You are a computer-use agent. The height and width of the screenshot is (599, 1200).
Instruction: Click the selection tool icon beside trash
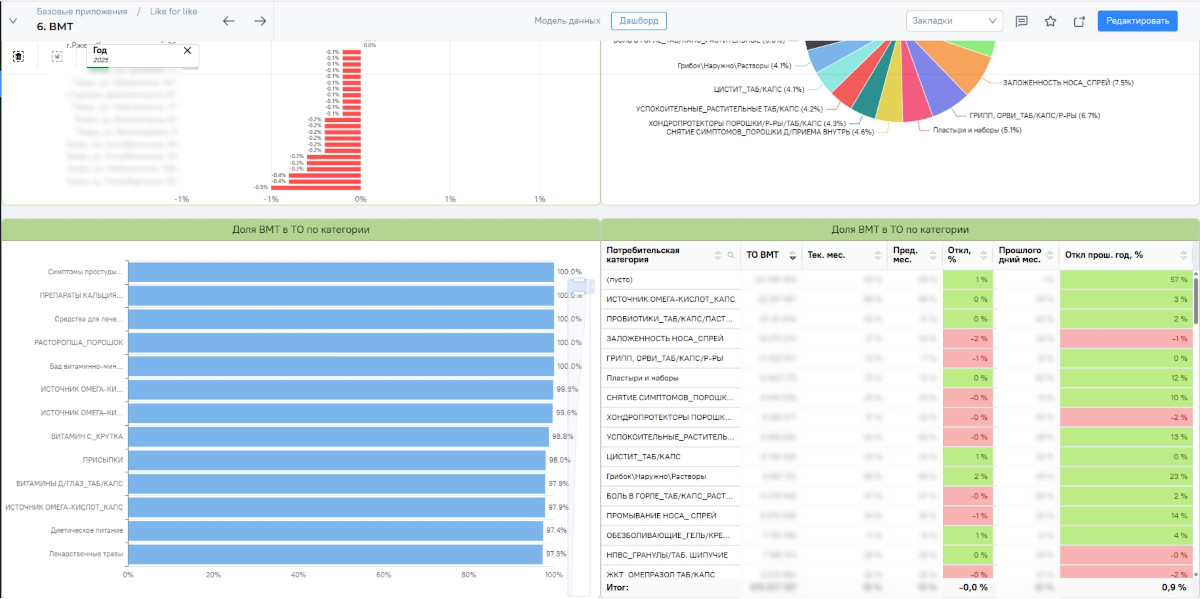tap(57, 56)
